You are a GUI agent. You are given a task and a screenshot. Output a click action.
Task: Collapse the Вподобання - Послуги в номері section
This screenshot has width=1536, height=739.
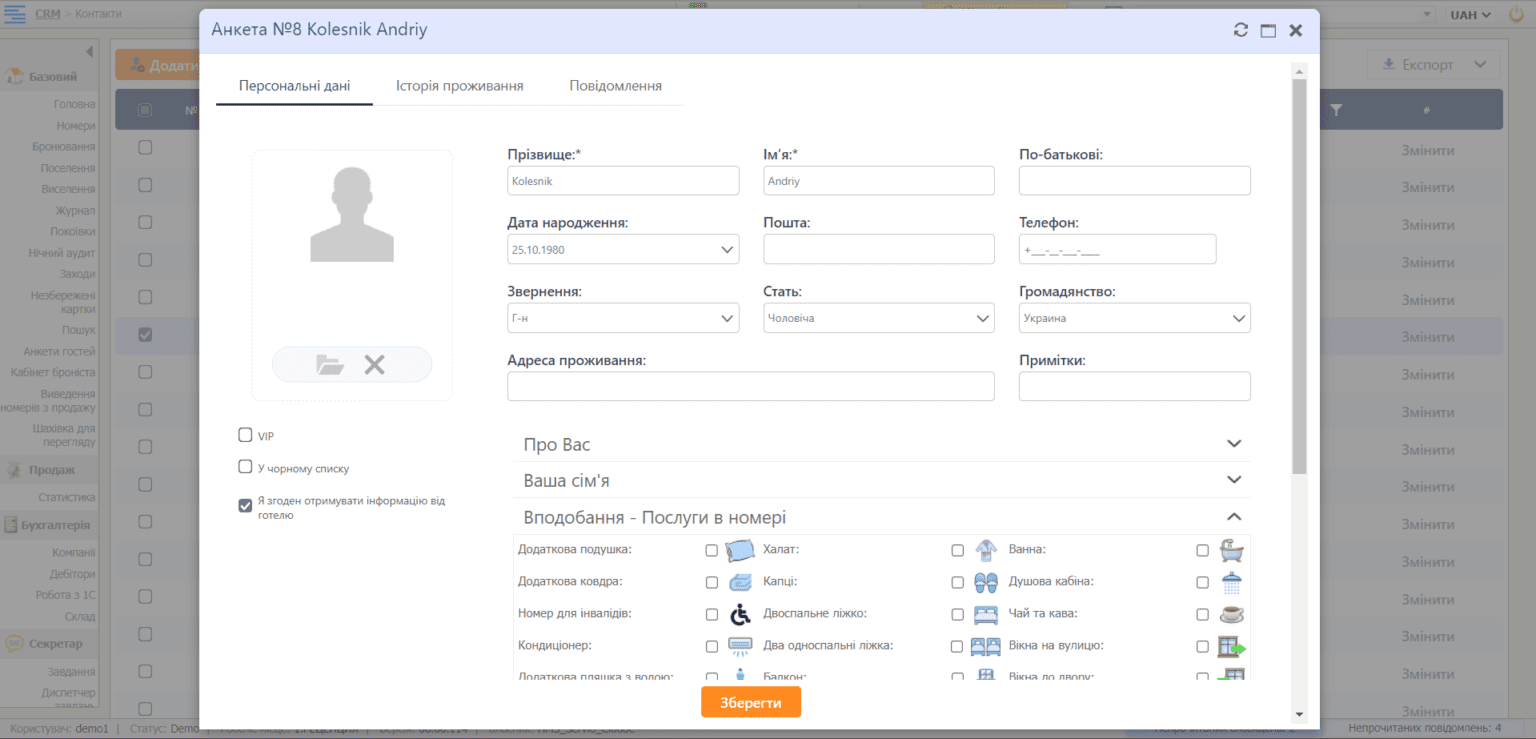(1233, 517)
